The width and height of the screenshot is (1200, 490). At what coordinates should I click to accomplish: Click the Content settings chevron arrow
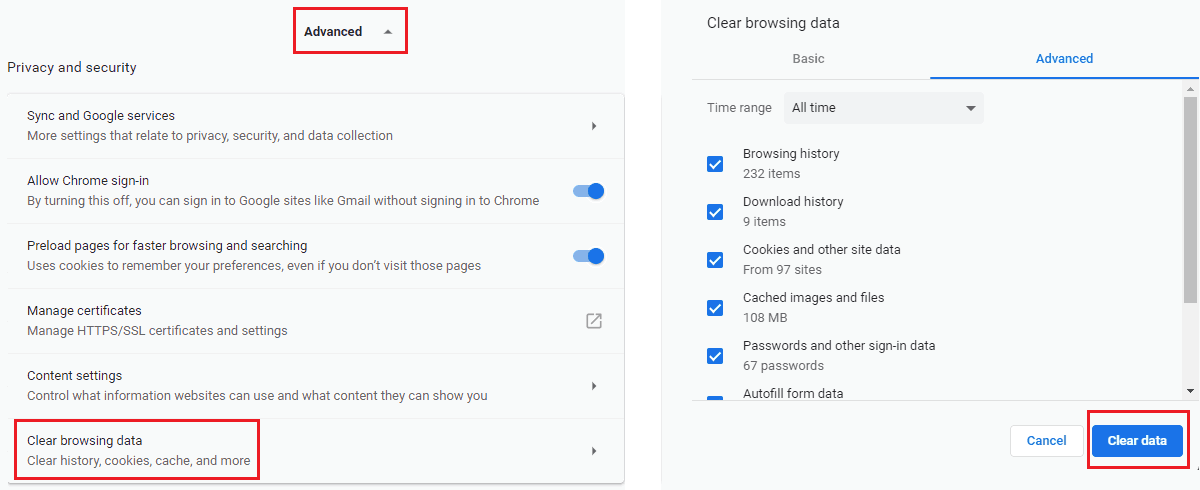coord(594,386)
